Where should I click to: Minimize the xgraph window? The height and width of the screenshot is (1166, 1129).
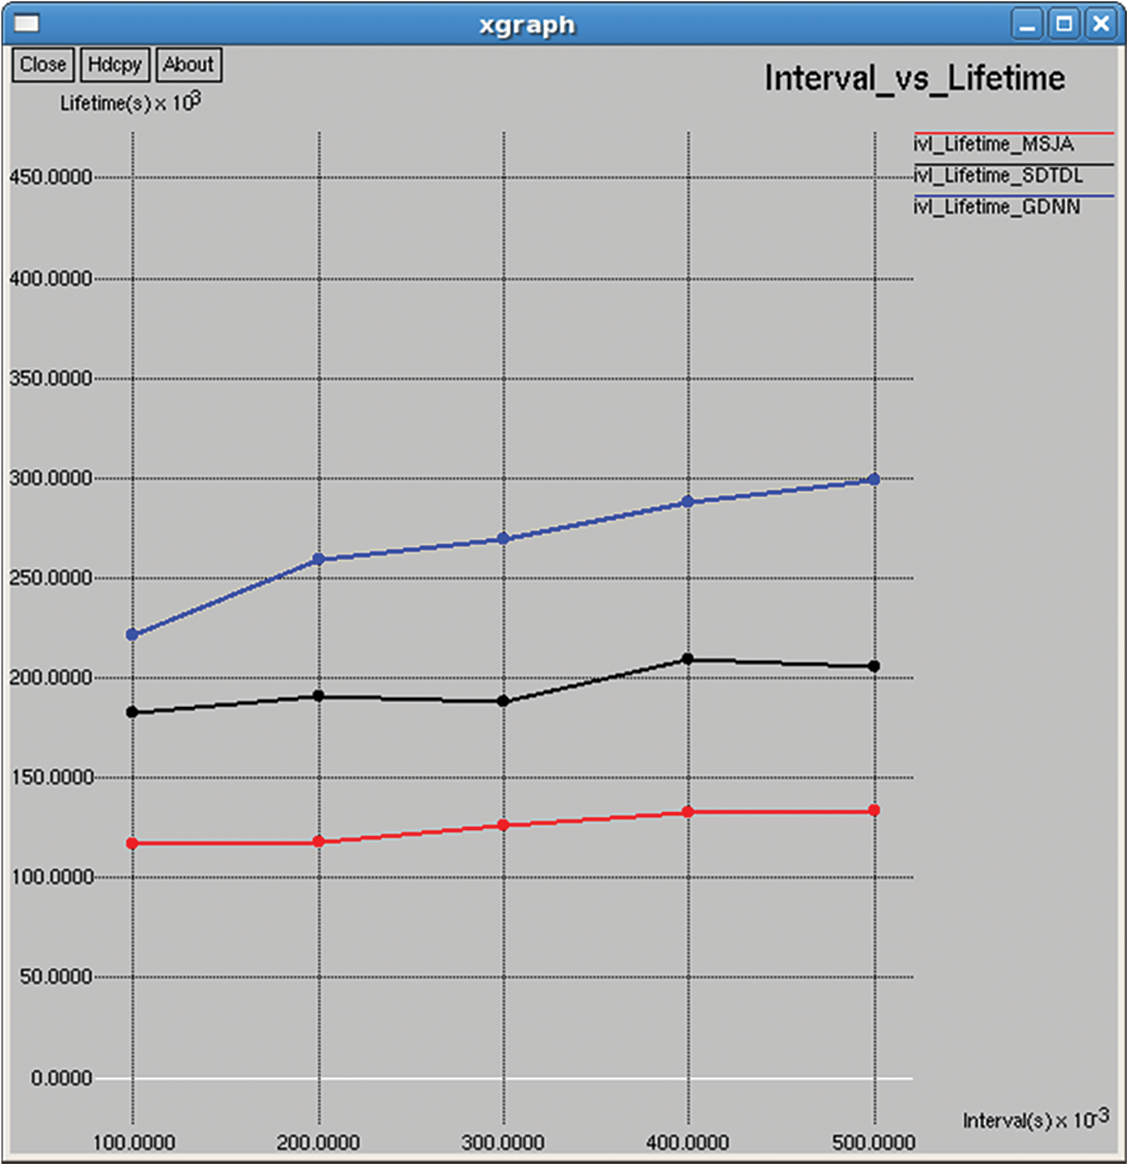click(1027, 24)
